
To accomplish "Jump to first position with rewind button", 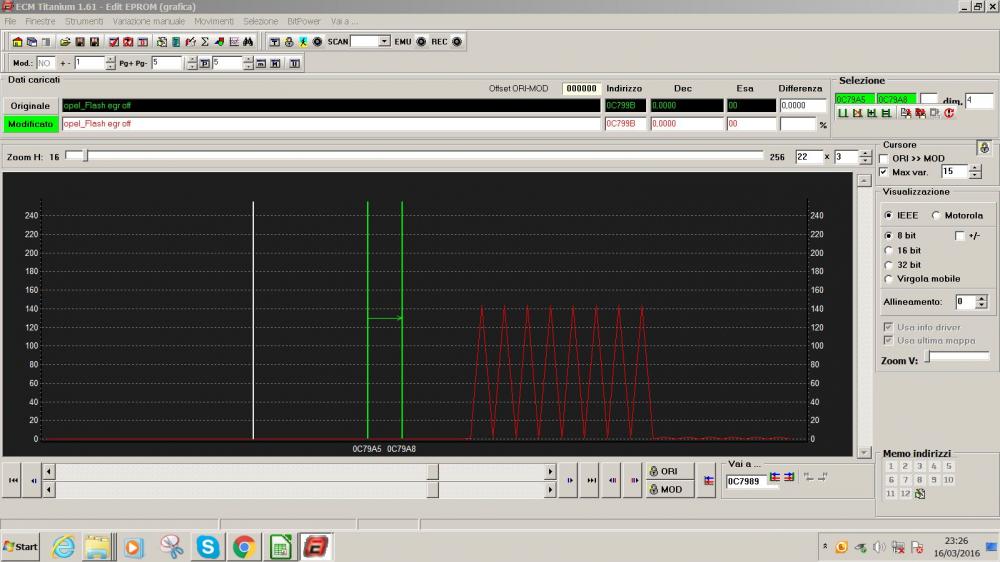I will (13, 480).
